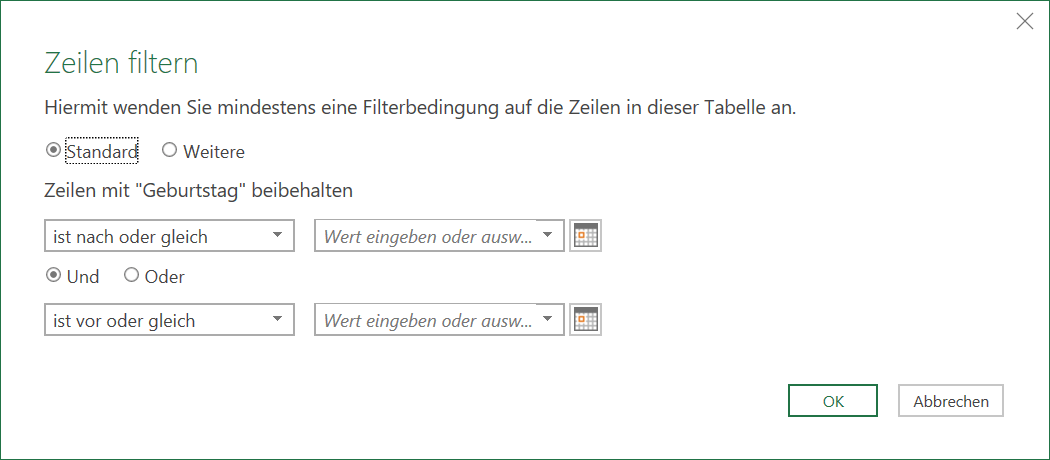Close the Zeilen filtern dialog with X
This screenshot has height=460, width=1050.
pyautogui.click(x=1025, y=21)
